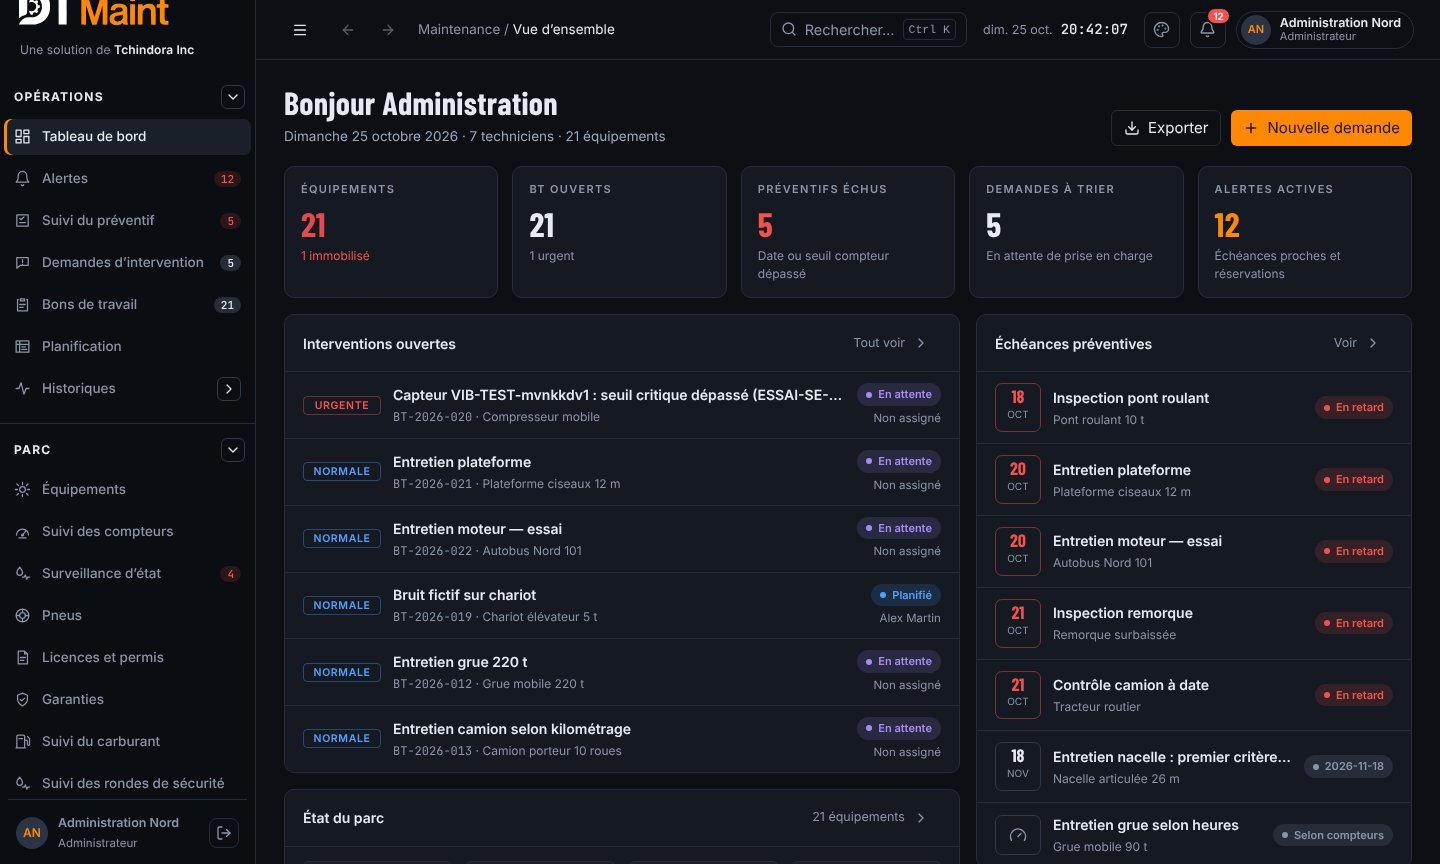Open Voir chevron in Échéances préventives

[1373, 343]
